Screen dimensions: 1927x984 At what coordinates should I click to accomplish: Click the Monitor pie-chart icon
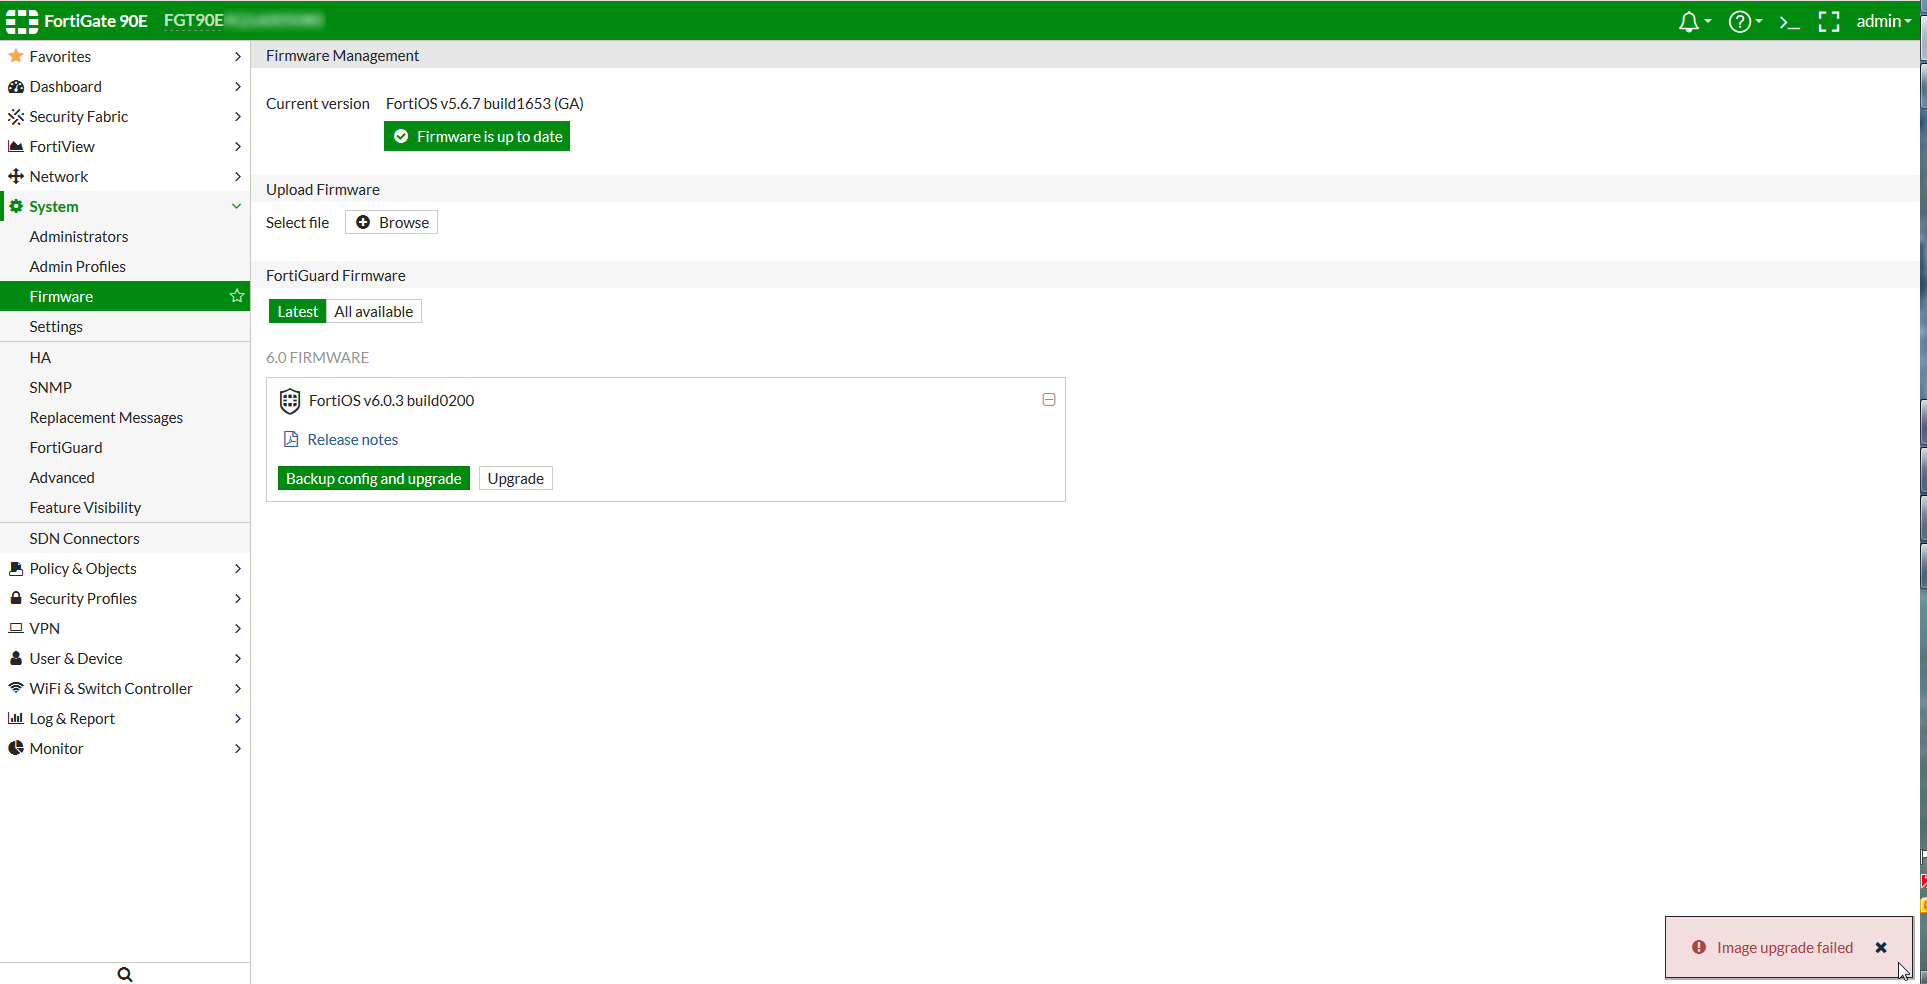click(x=16, y=748)
